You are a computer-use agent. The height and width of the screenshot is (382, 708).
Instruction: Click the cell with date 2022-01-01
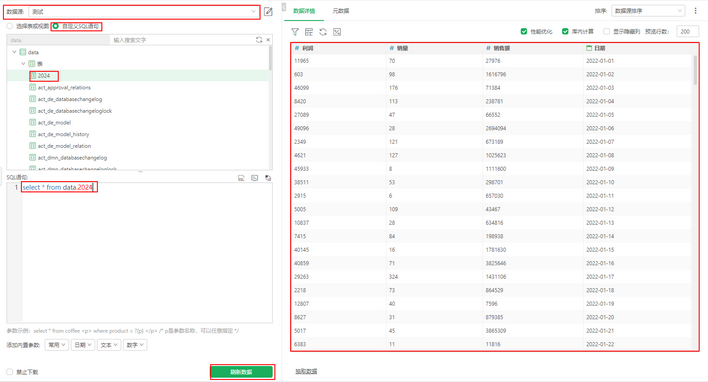pyautogui.click(x=600, y=61)
